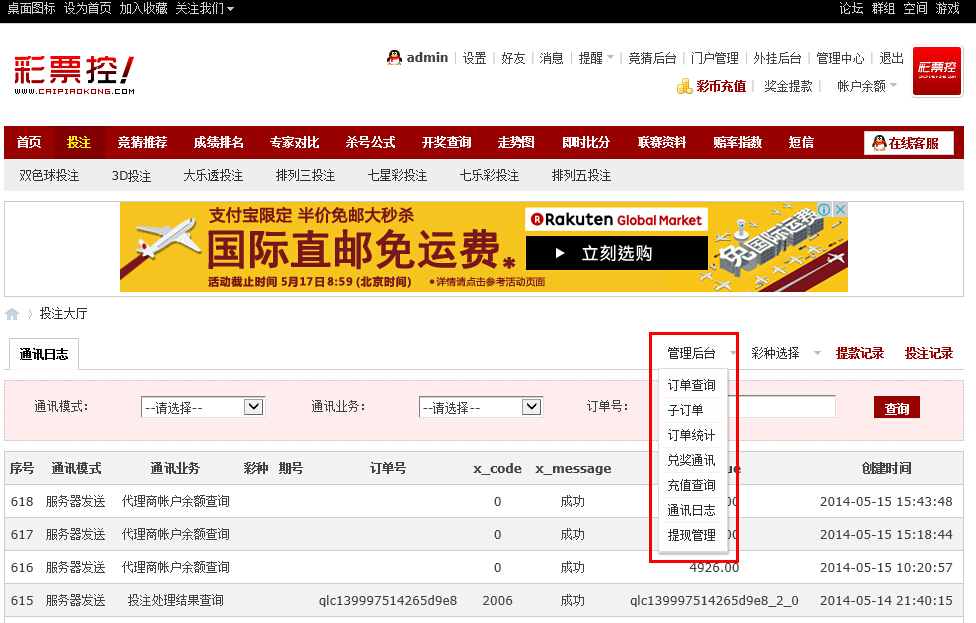Open the 赔率指数 nav item

pyautogui.click(x=738, y=143)
